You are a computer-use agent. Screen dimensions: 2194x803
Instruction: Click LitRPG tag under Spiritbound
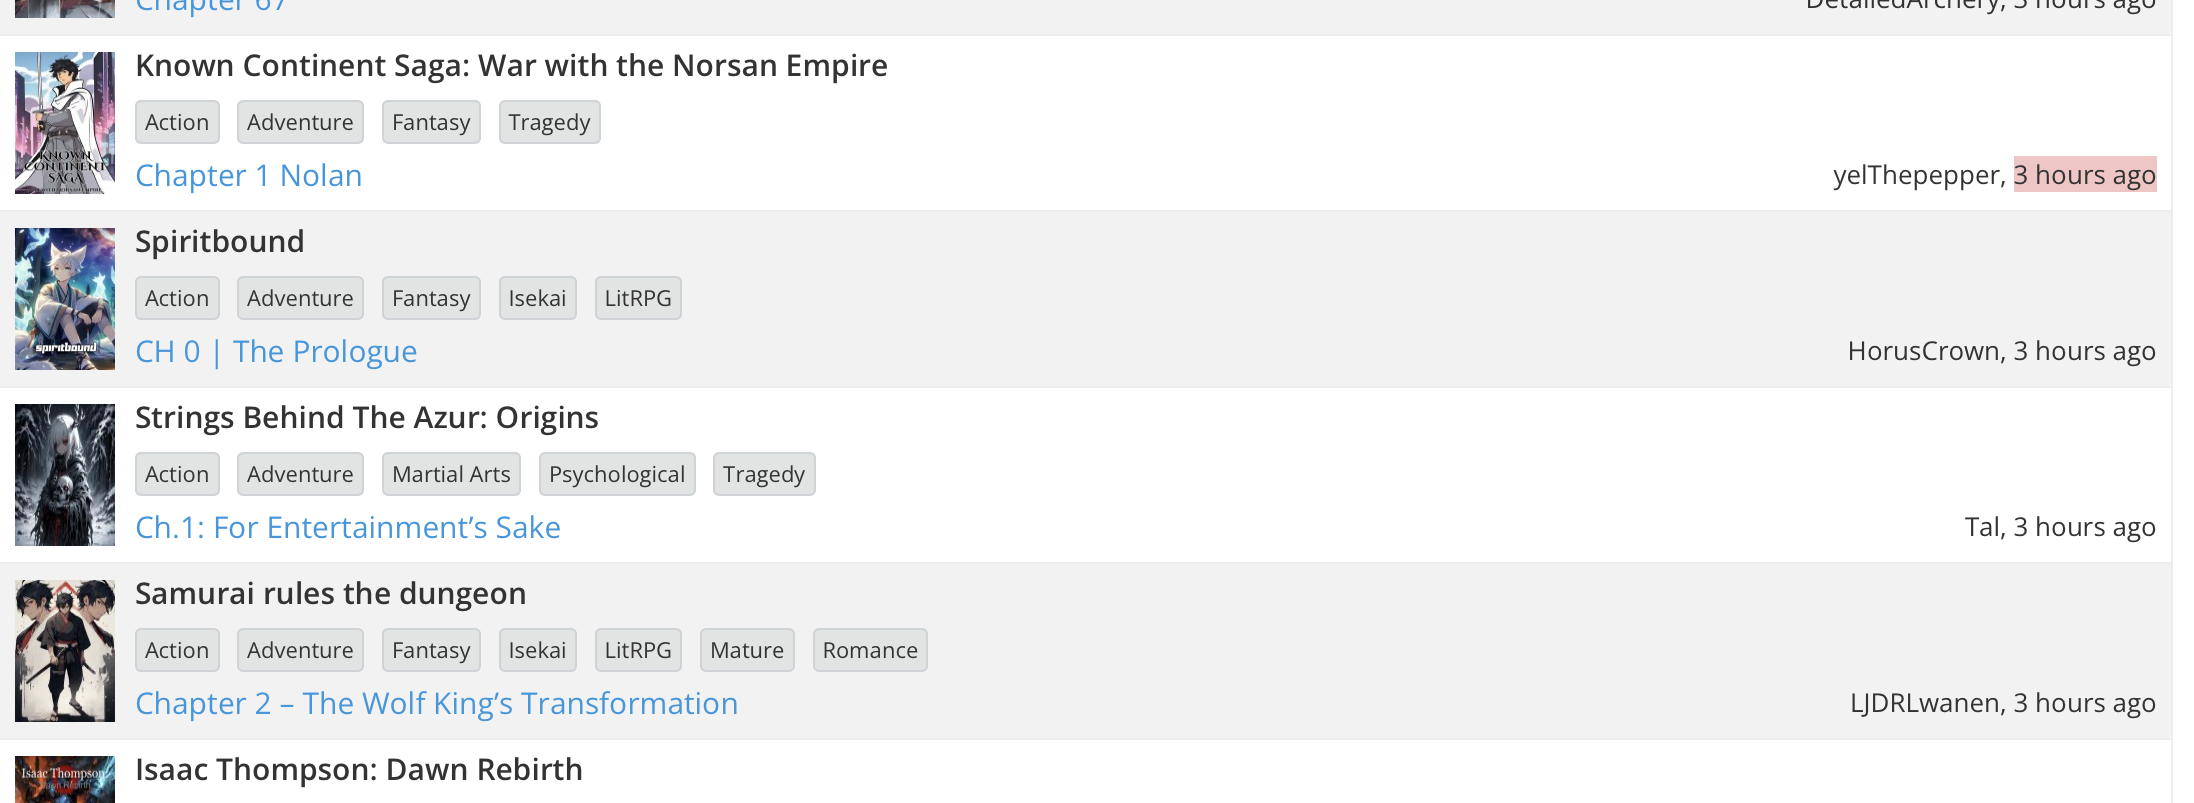638,298
